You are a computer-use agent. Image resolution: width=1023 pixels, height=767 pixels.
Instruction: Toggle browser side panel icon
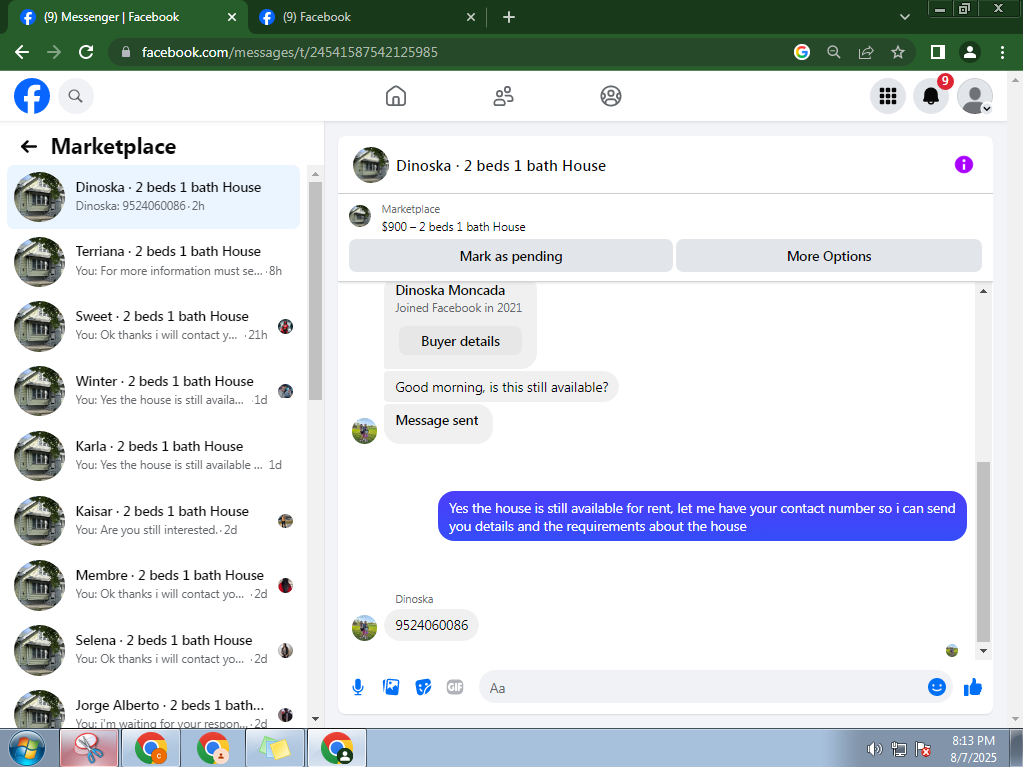938,52
